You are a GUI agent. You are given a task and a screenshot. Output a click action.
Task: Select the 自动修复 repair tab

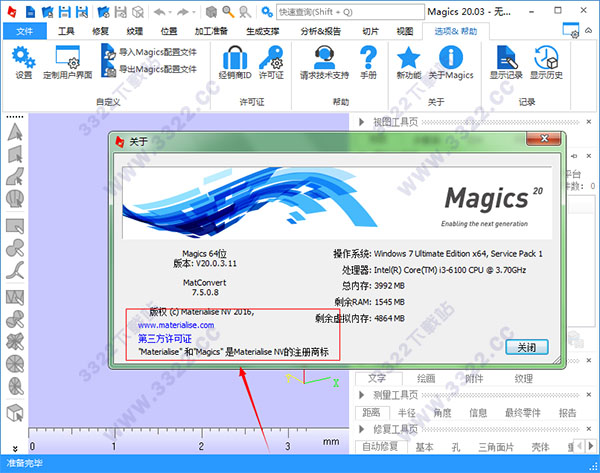point(380,447)
